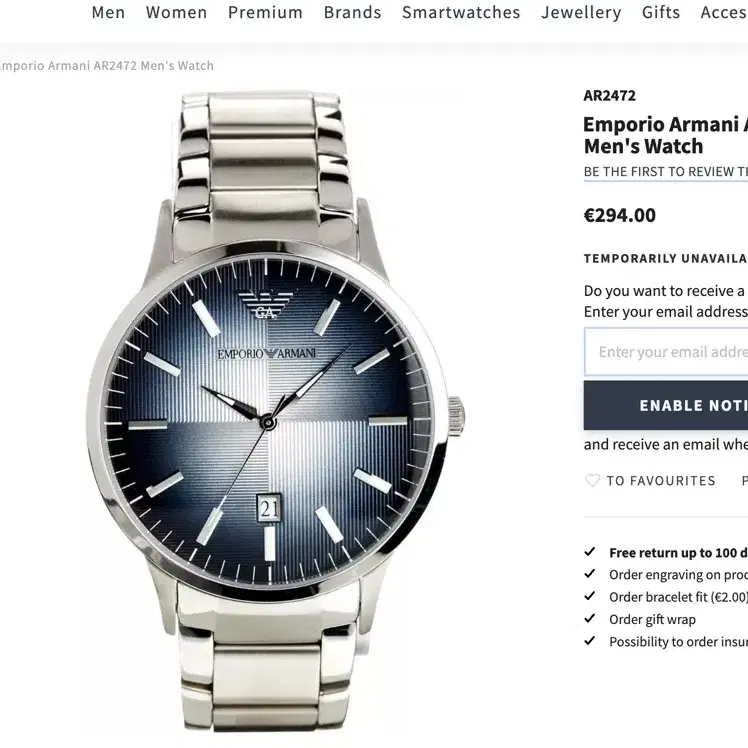Open the Women menu
Image resolution: width=748 pixels, height=748 pixels.
(177, 12)
